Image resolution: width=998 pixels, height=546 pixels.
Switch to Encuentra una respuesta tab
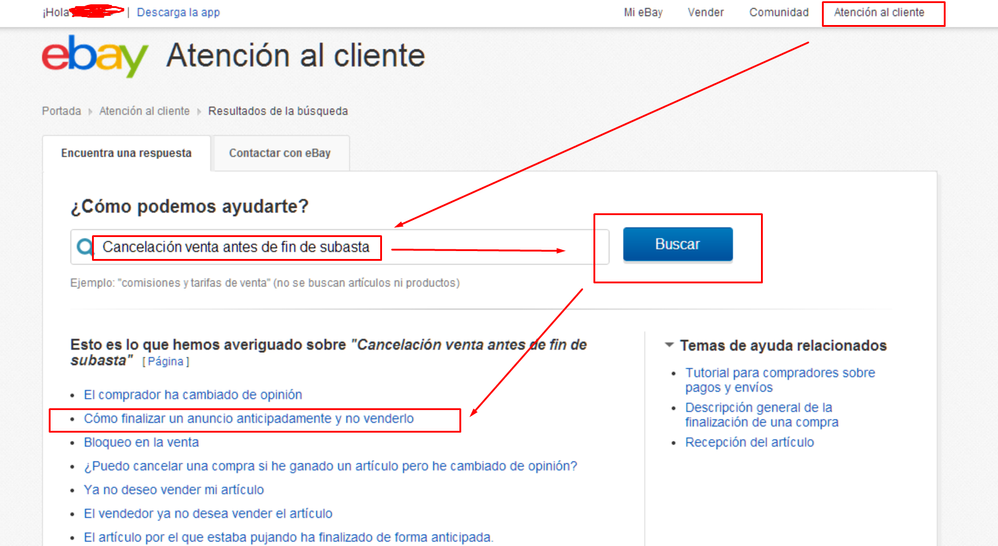coord(126,153)
